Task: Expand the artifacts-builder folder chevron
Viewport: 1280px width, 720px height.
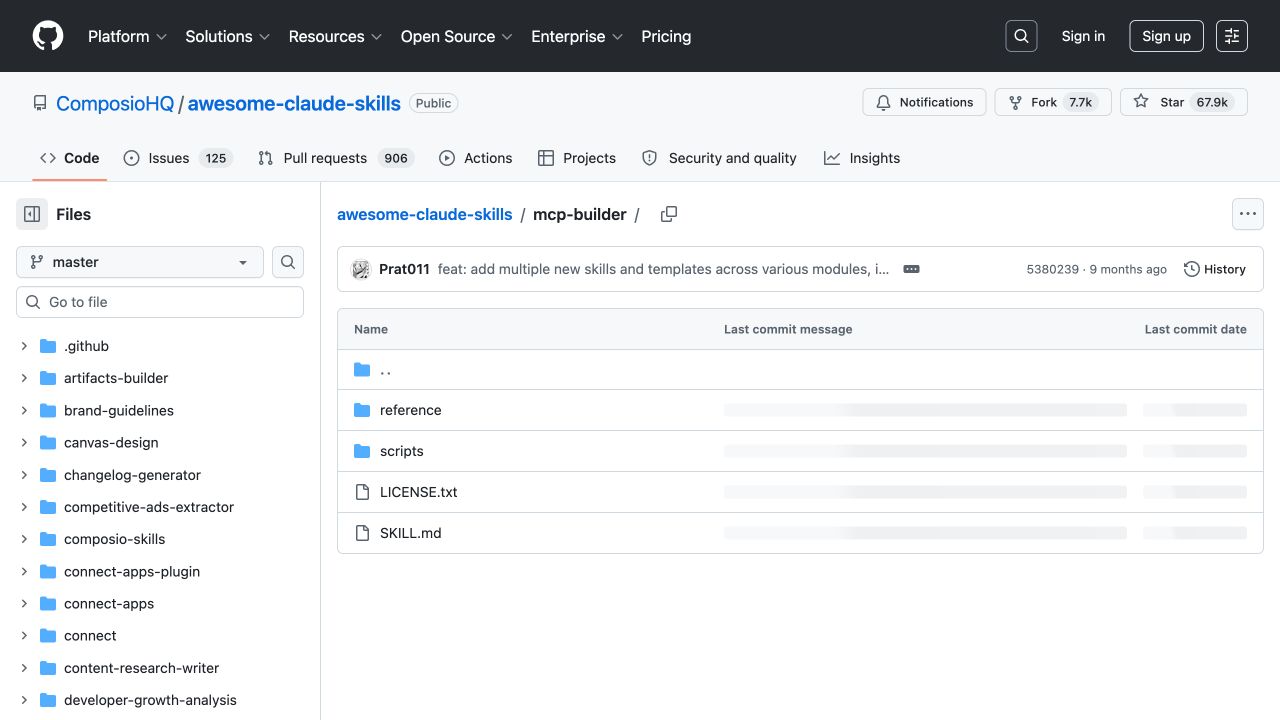Action: [x=24, y=378]
